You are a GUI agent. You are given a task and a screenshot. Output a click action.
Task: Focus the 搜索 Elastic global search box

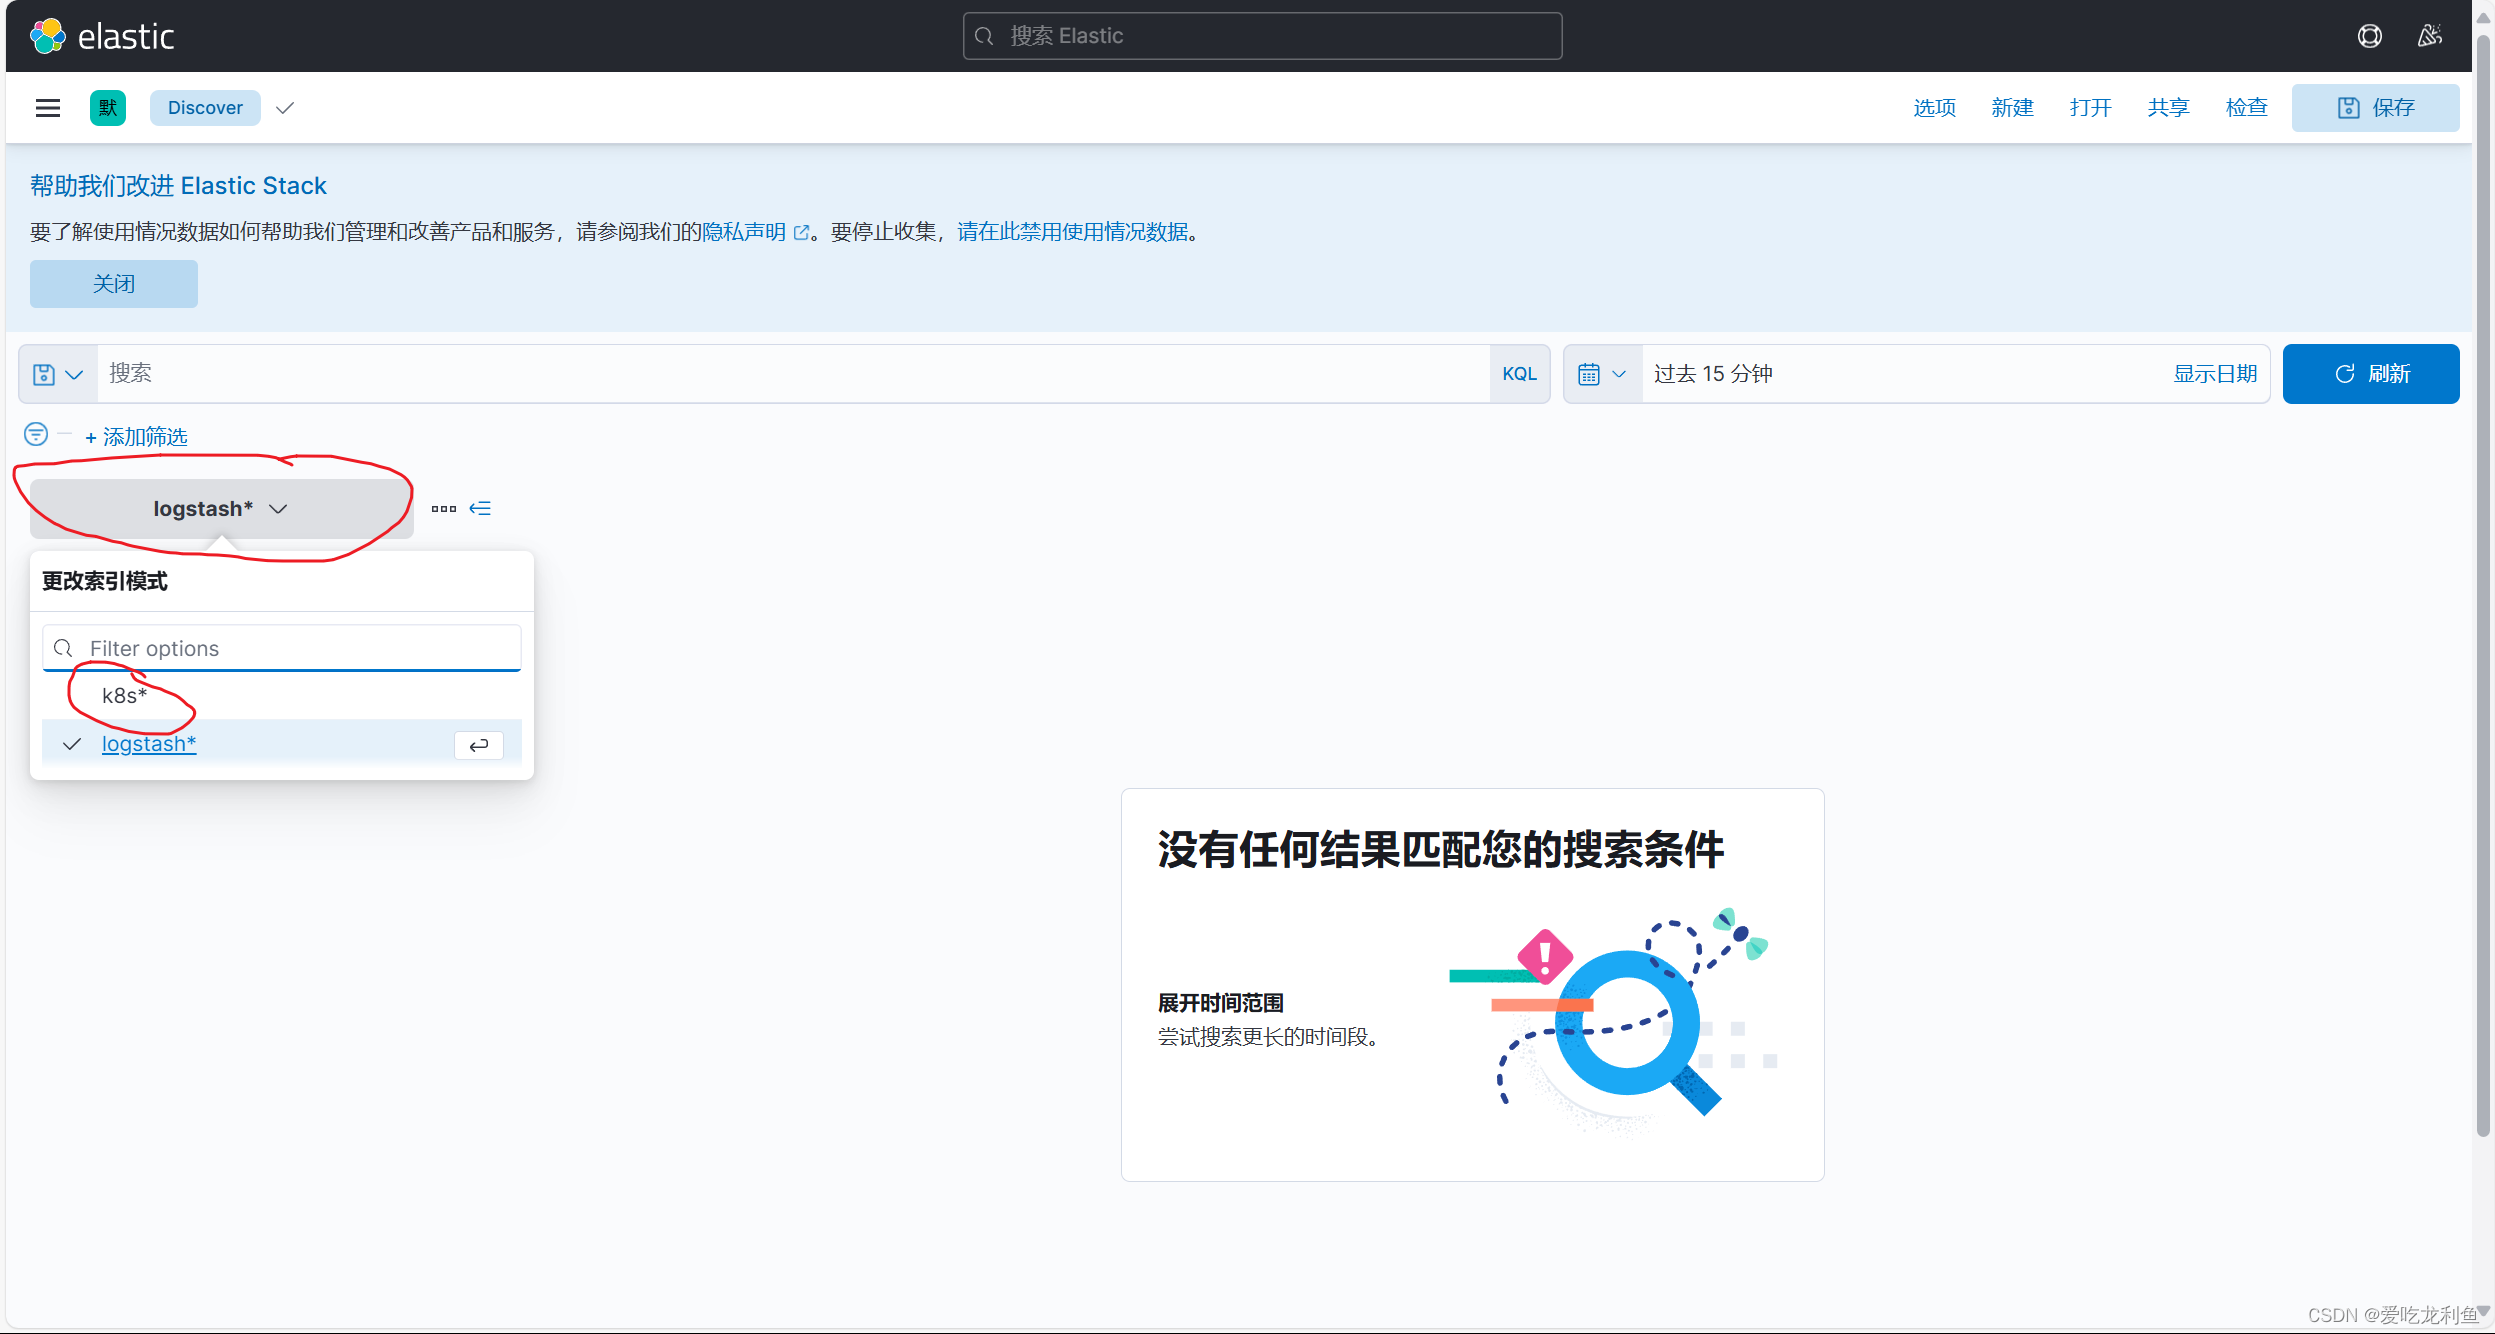[1262, 36]
